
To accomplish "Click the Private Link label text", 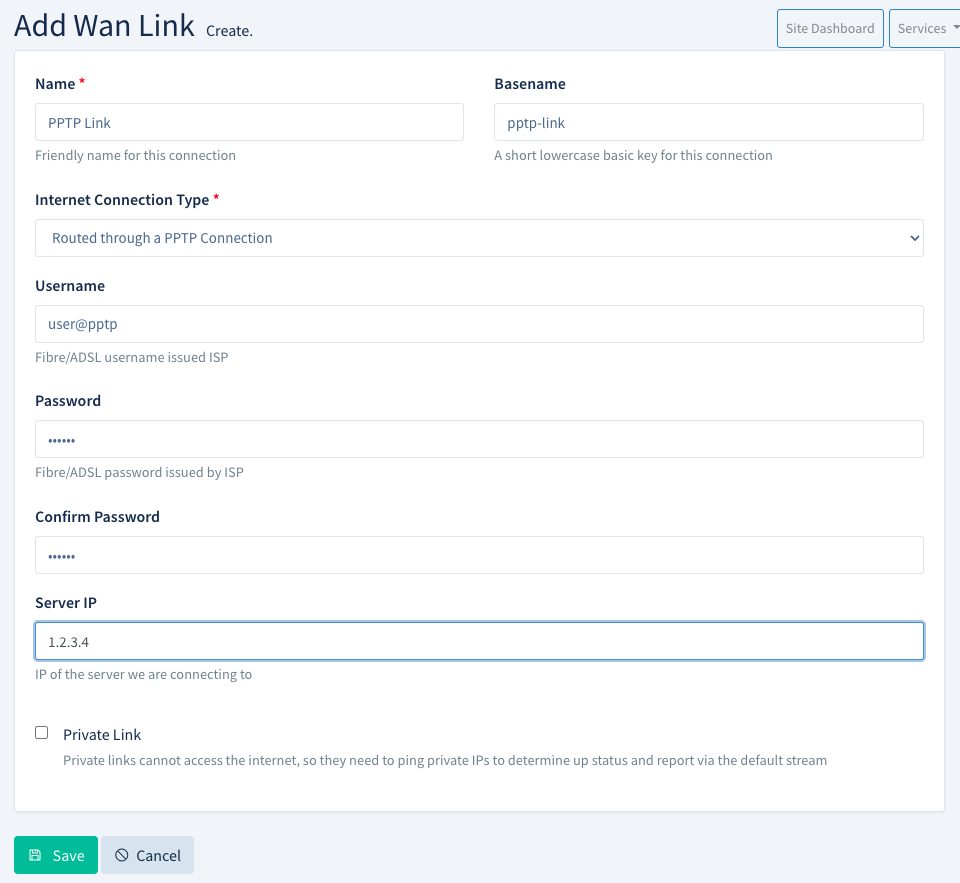I will 102,734.
